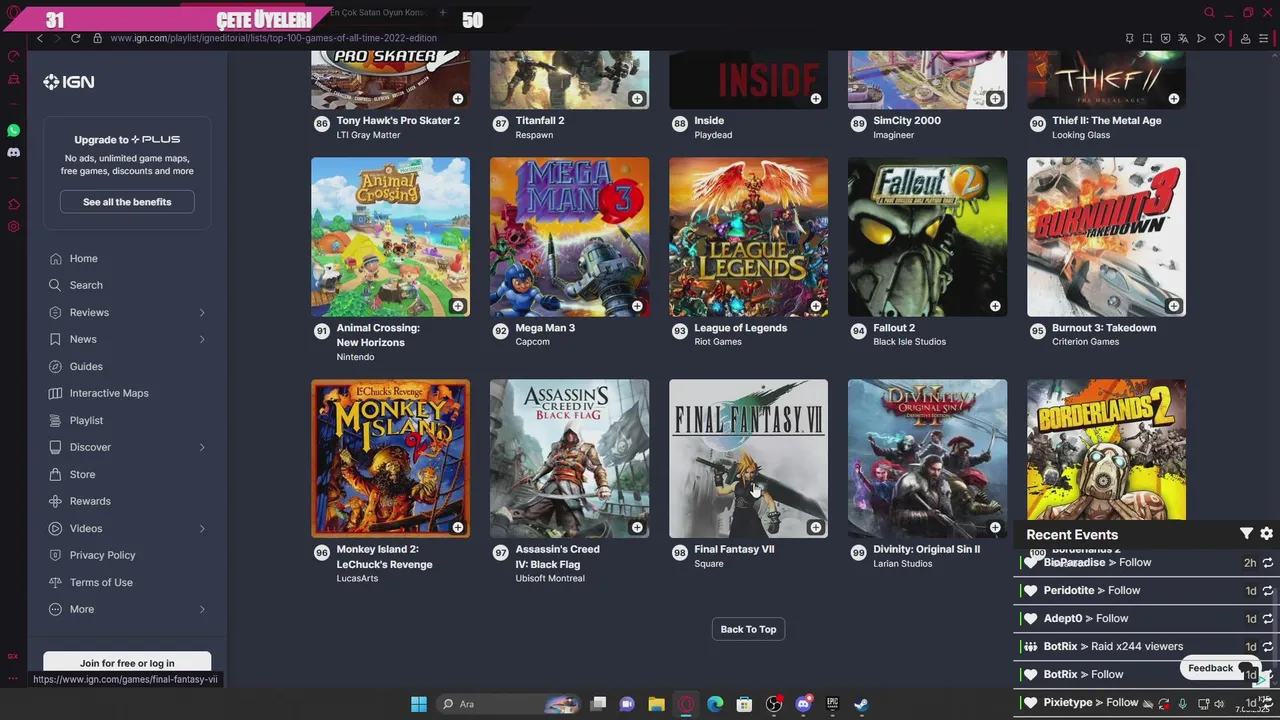The width and height of the screenshot is (1280, 720).
Task: Open Rewards in the sidebar
Action: pos(90,501)
